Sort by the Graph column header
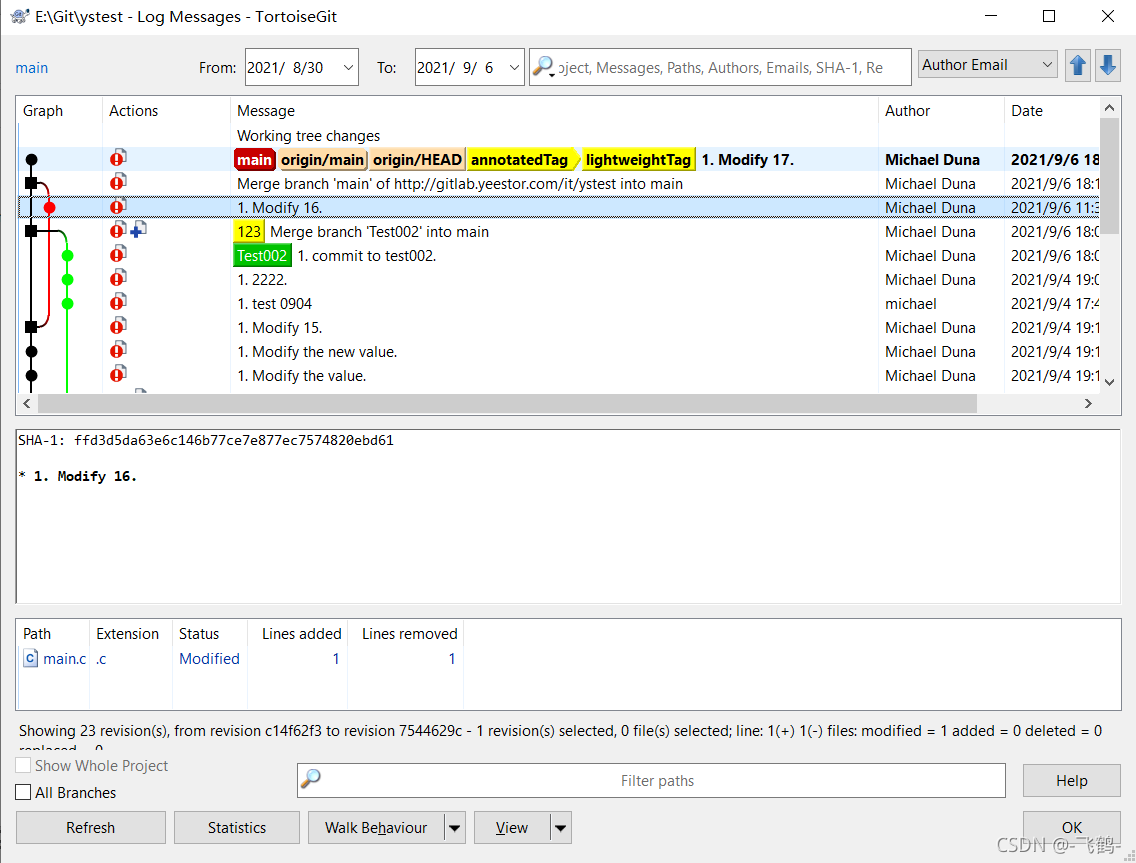This screenshot has width=1136, height=863. tap(59, 111)
